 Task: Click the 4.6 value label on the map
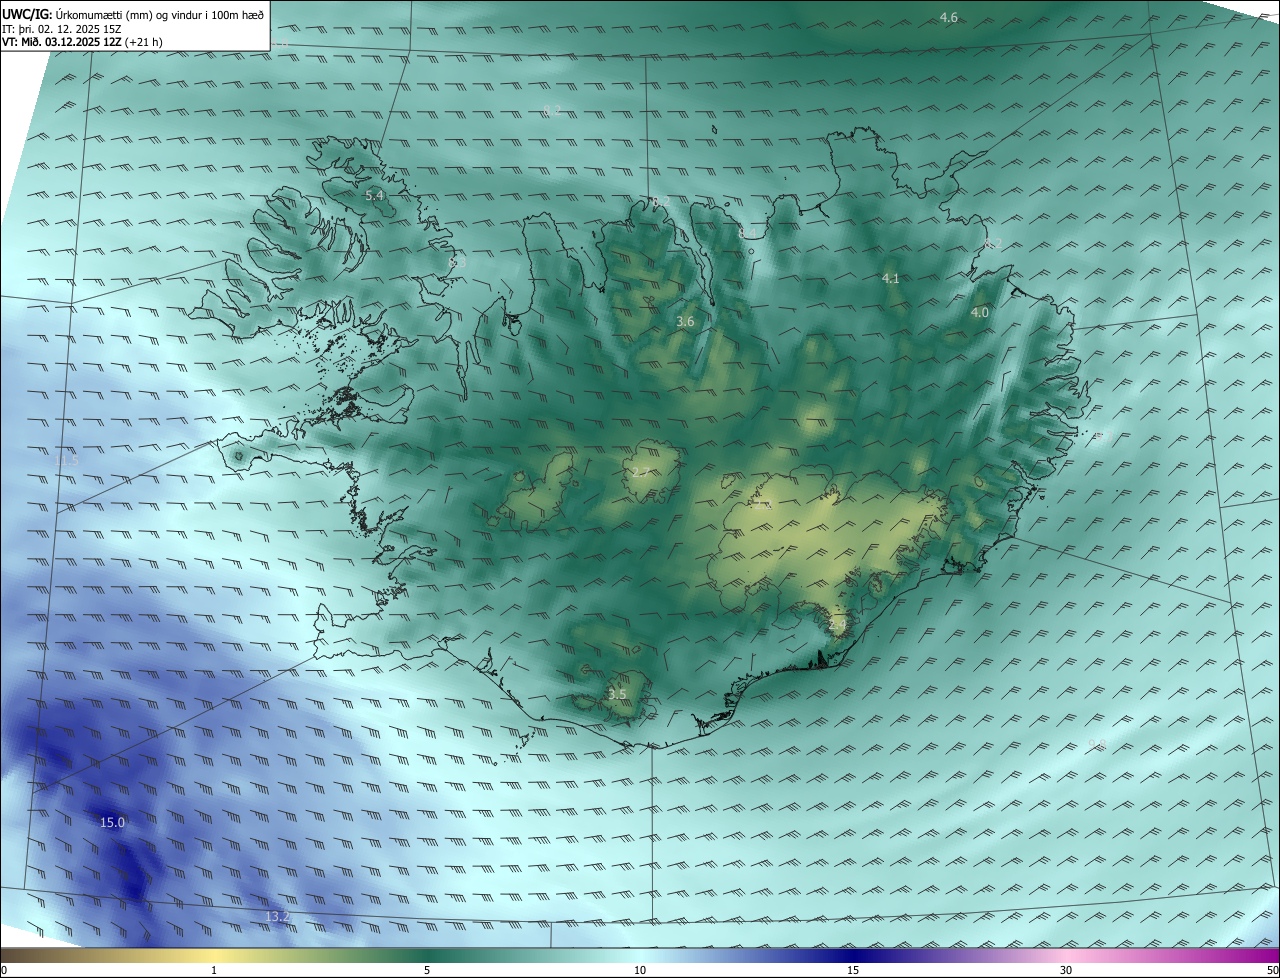(x=949, y=18)
